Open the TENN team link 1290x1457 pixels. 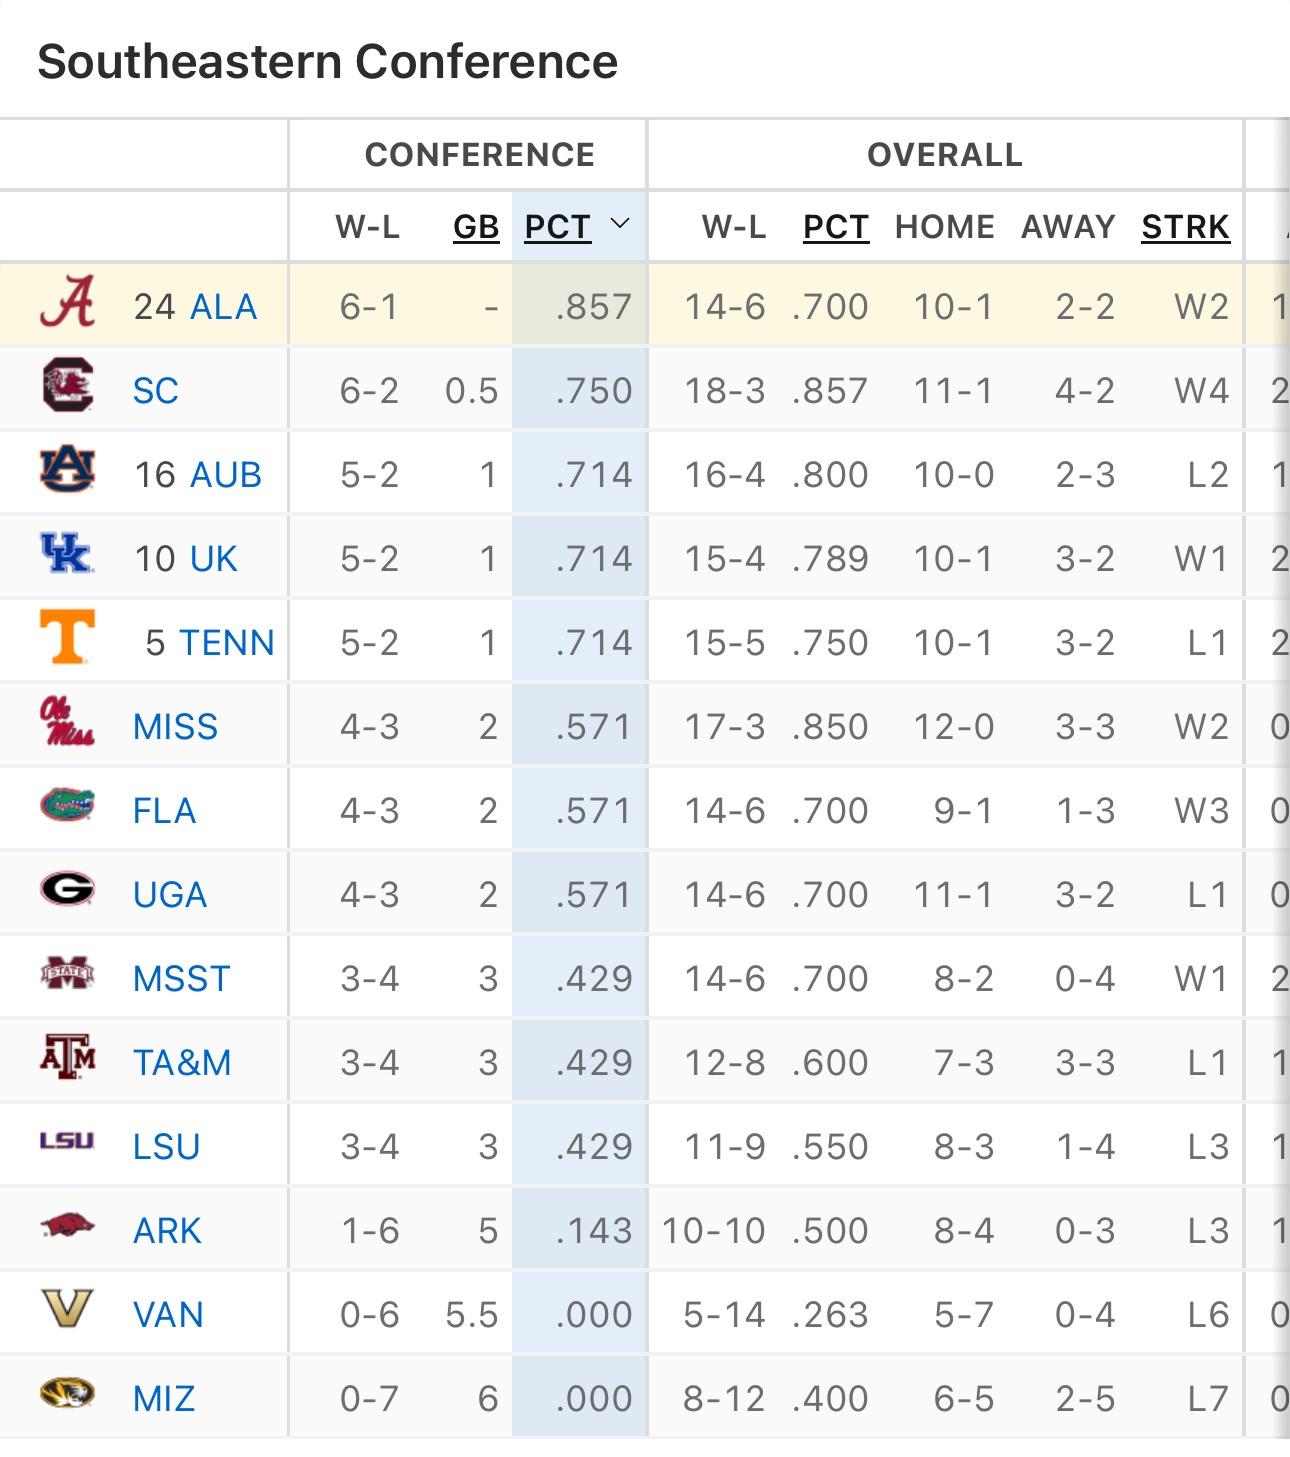[226, 643]
